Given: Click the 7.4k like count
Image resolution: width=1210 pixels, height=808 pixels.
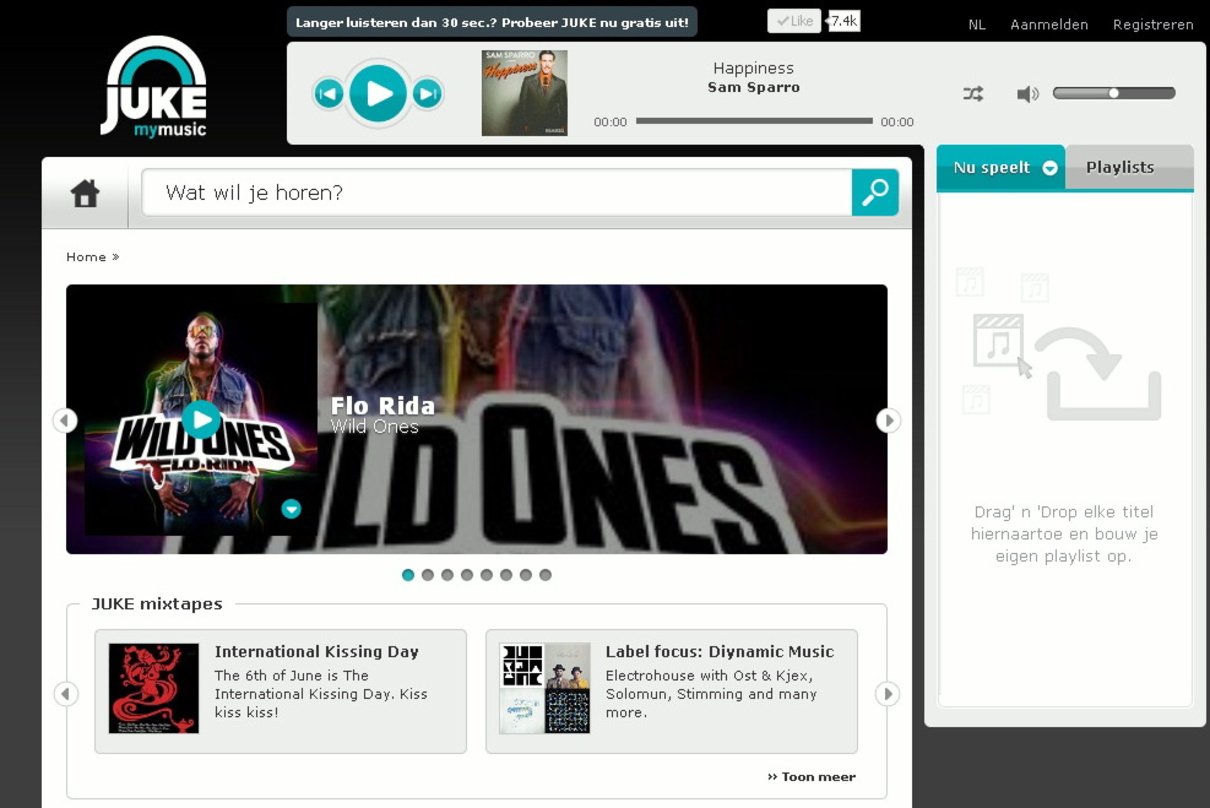Looking at the screenshot, I should 844,21.
